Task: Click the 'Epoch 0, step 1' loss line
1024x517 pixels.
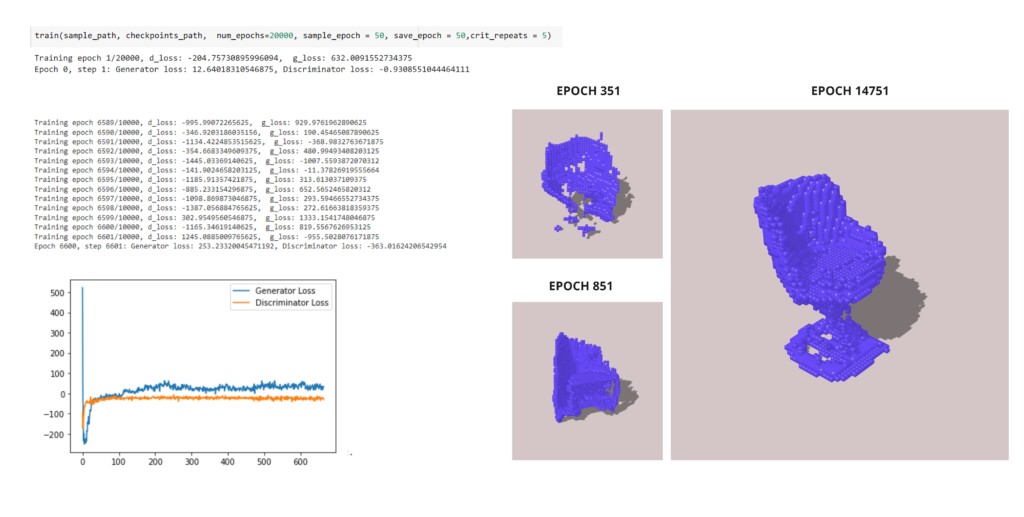Action: (252, 69)
